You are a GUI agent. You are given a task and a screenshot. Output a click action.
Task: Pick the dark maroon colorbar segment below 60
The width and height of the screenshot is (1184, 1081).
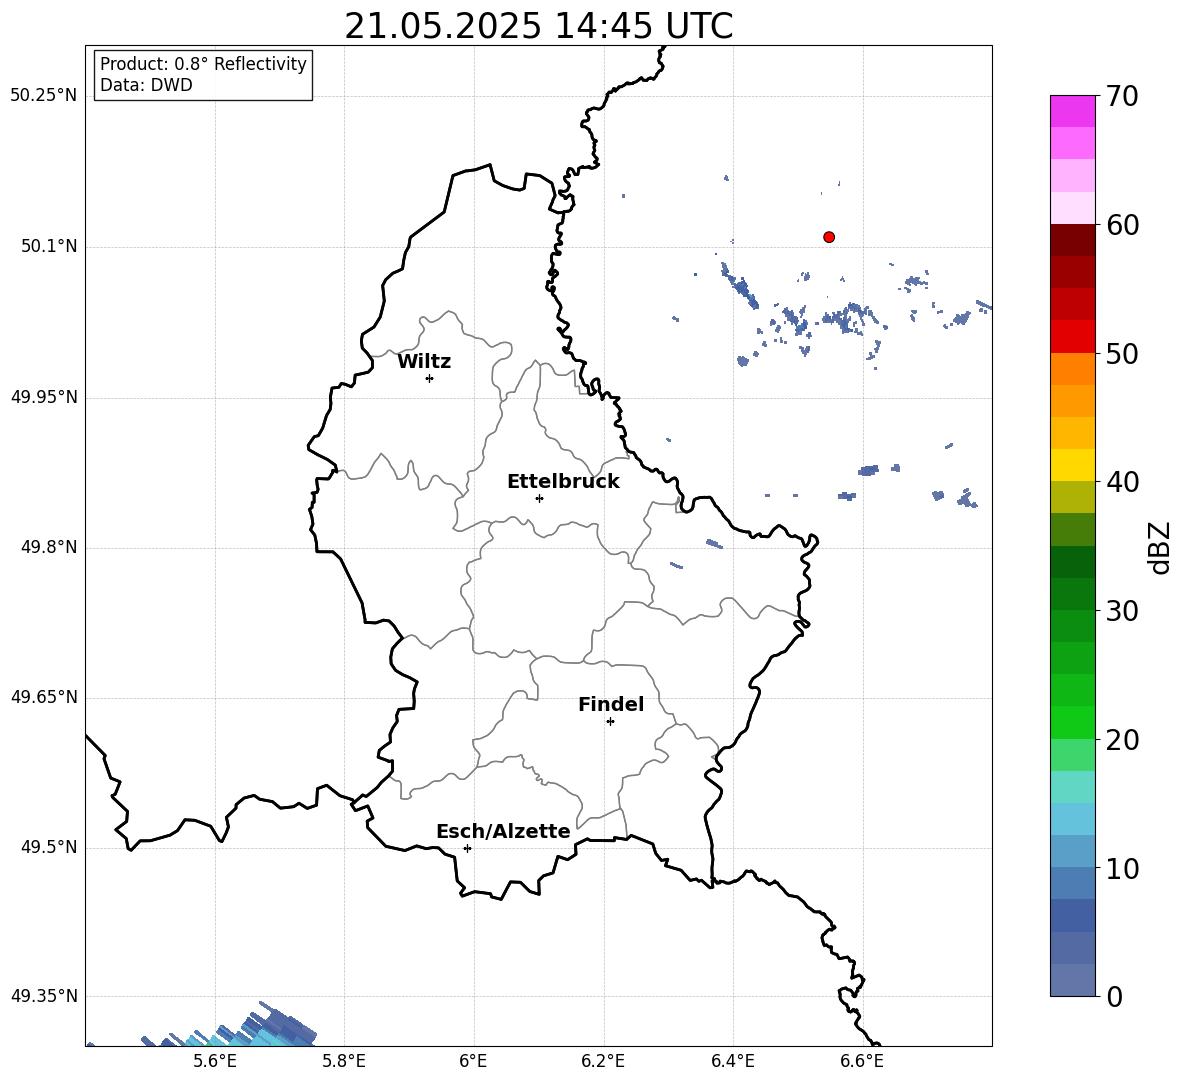coord(1073,240)
